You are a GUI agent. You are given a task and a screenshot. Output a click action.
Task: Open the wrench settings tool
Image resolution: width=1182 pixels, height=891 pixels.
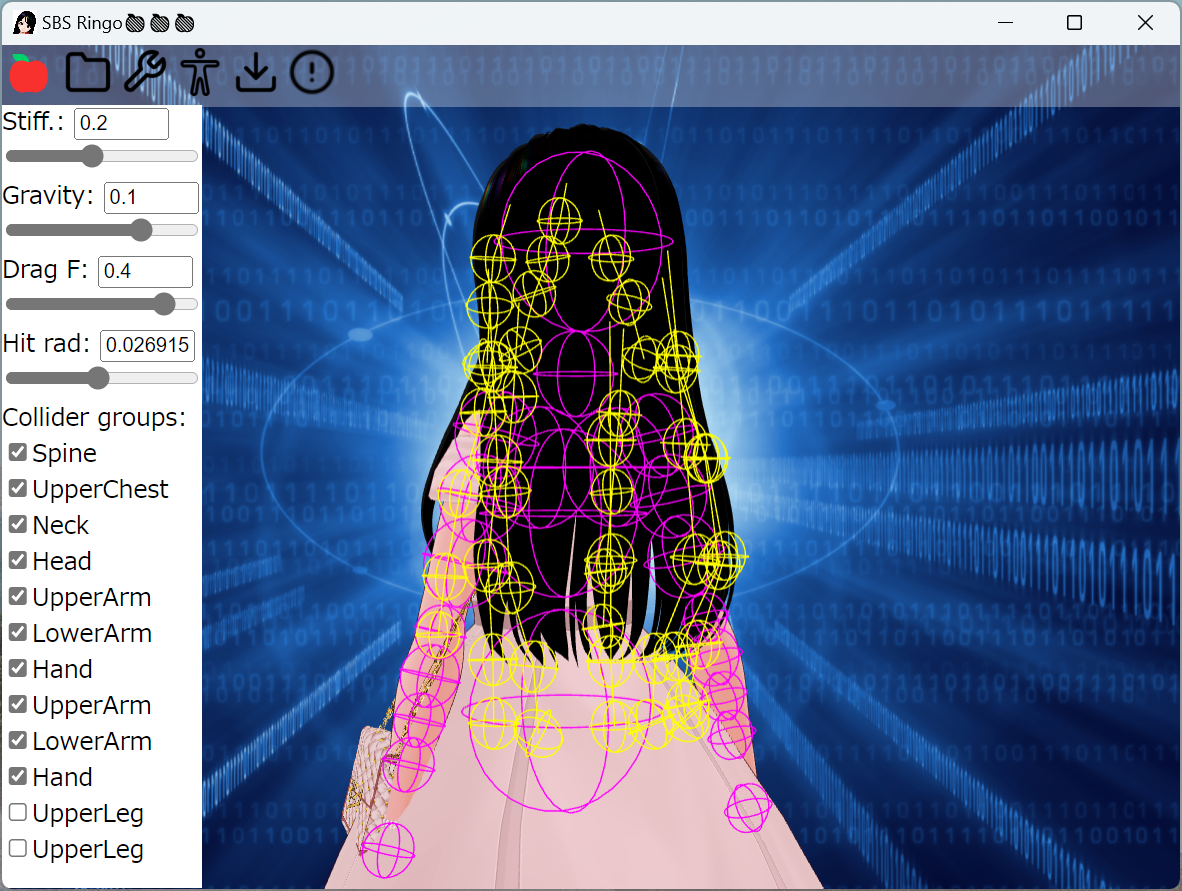(x=144, y=72)
